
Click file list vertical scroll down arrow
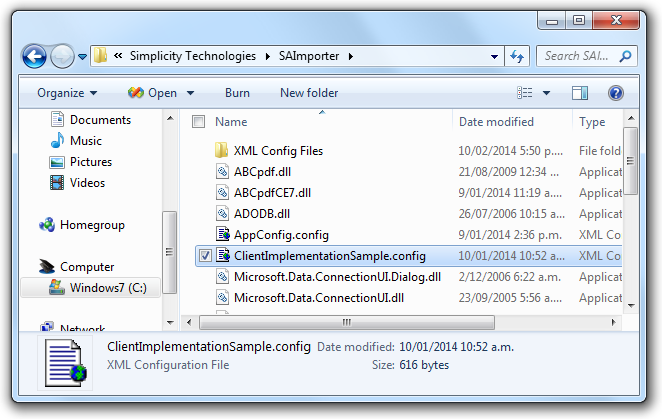[631, 306]
